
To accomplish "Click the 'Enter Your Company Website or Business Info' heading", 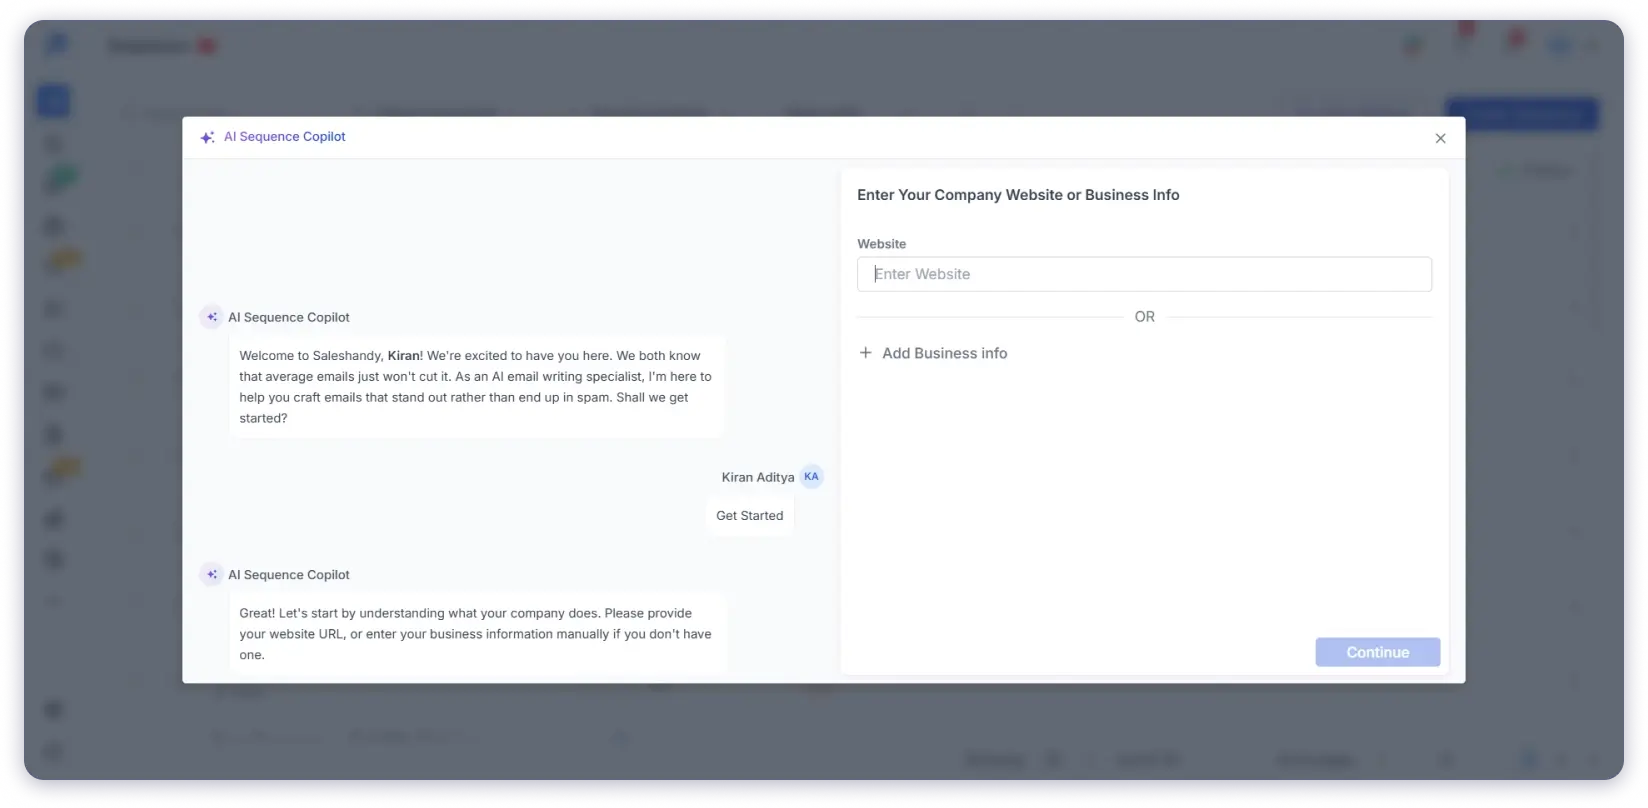I will click(1018, 195).
